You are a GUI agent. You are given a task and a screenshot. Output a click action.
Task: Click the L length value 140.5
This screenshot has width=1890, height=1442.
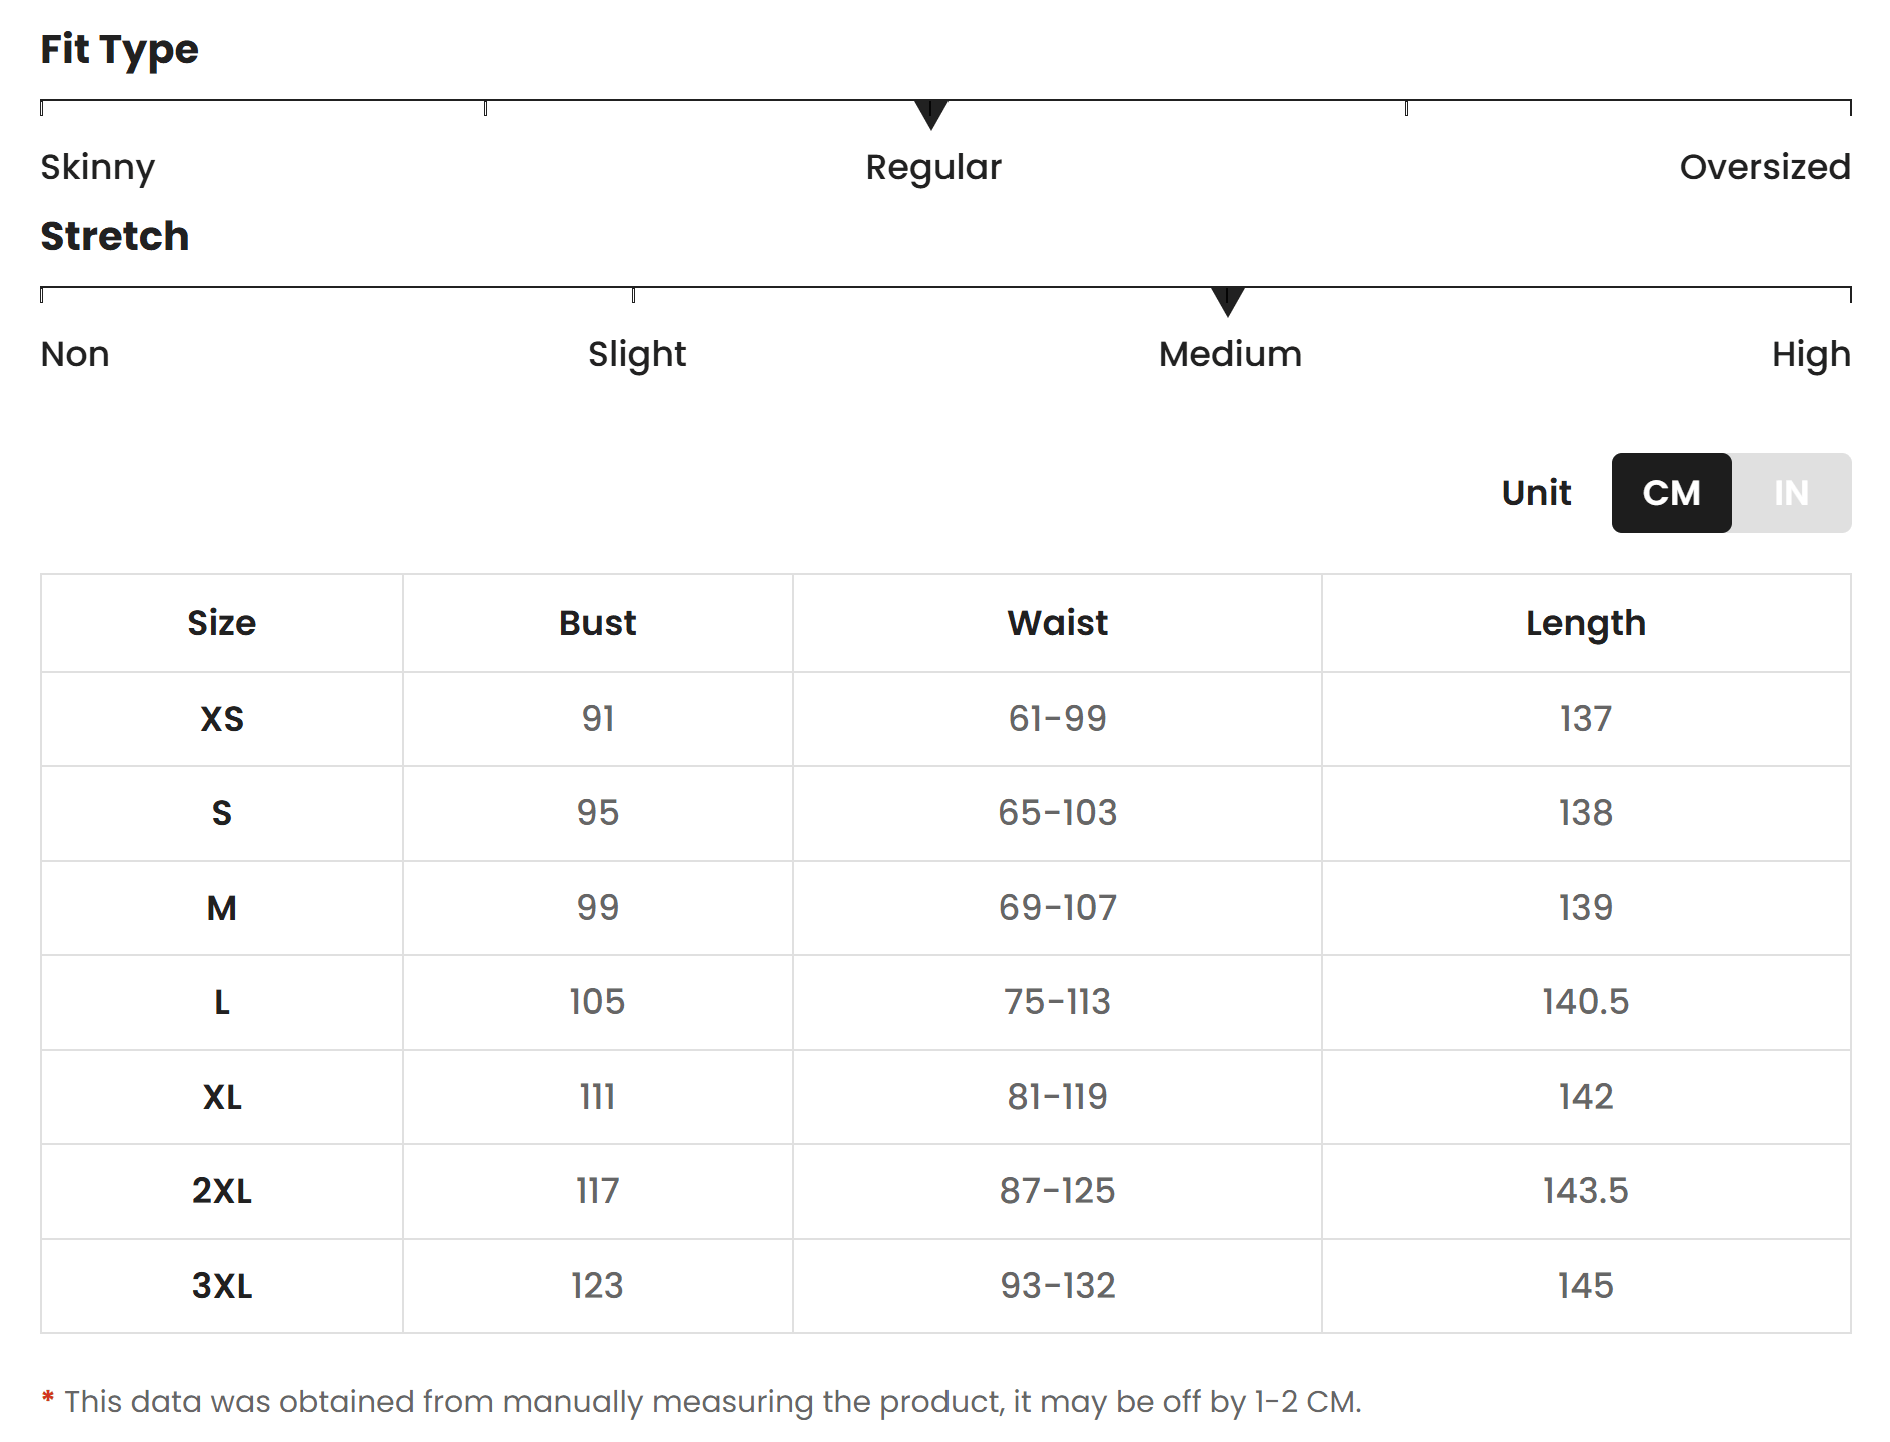[x=1586, y=1002]
